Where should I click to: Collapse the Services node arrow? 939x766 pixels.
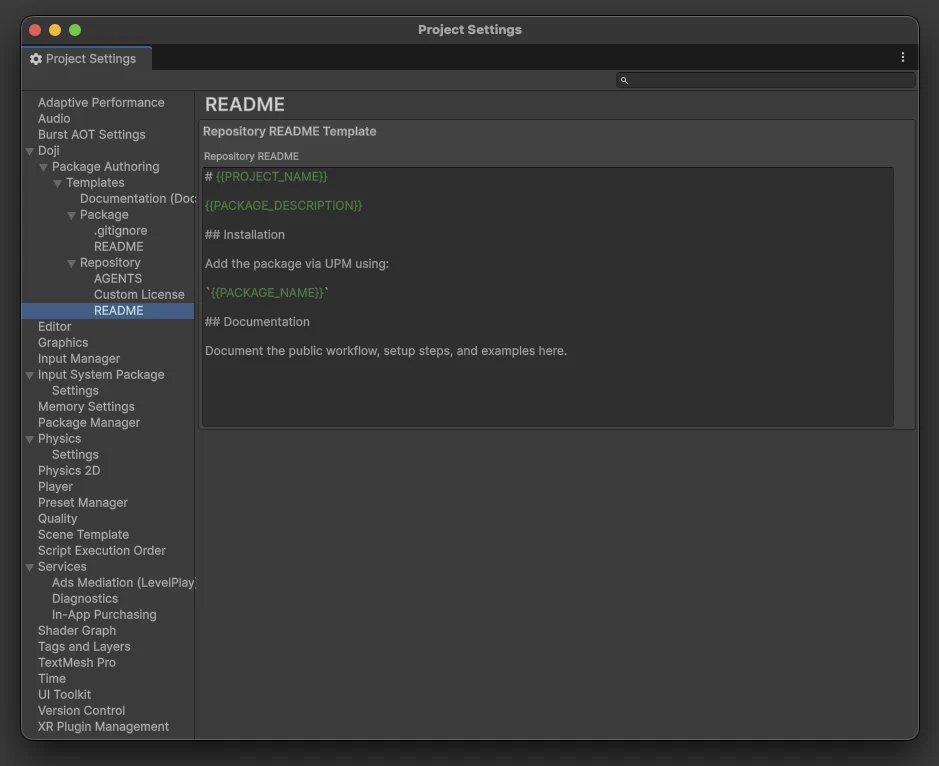(29, 567)
